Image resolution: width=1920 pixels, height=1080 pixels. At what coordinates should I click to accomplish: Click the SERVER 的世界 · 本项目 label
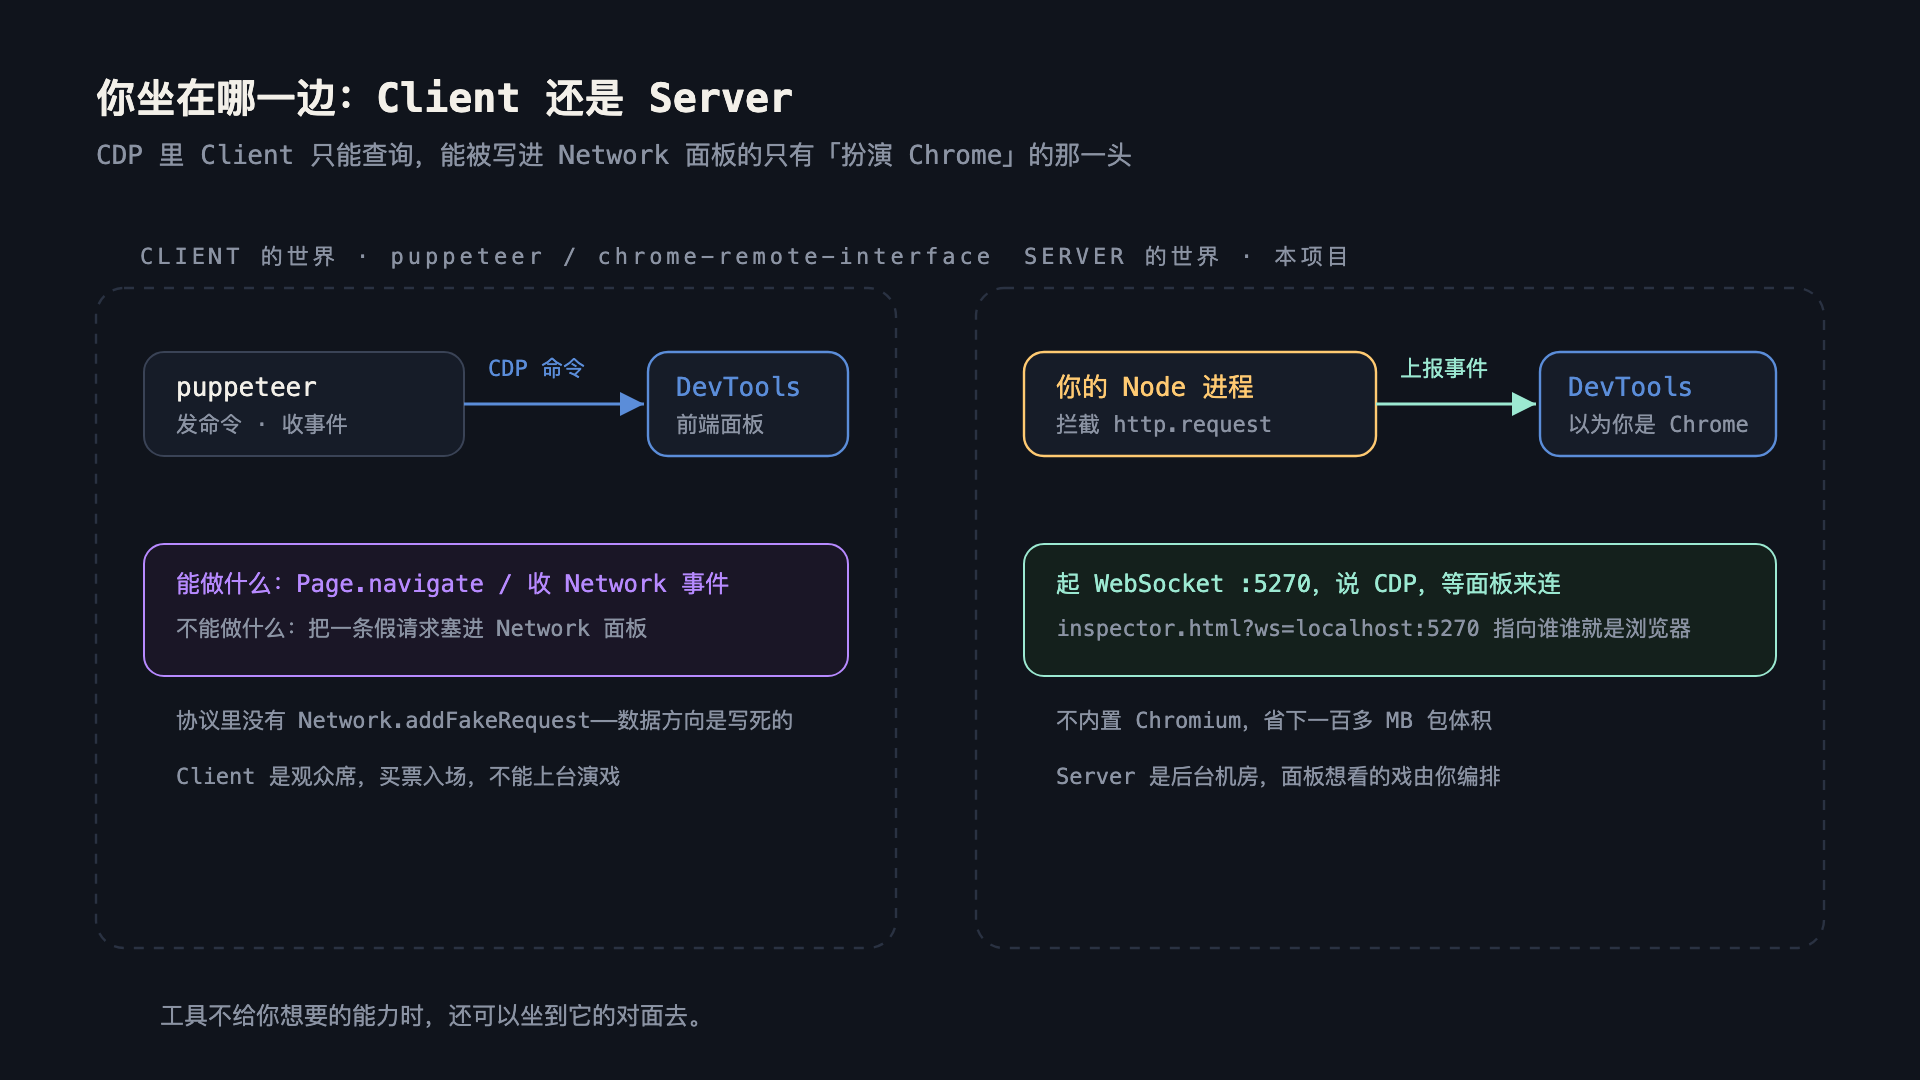tap(1186, 257)
